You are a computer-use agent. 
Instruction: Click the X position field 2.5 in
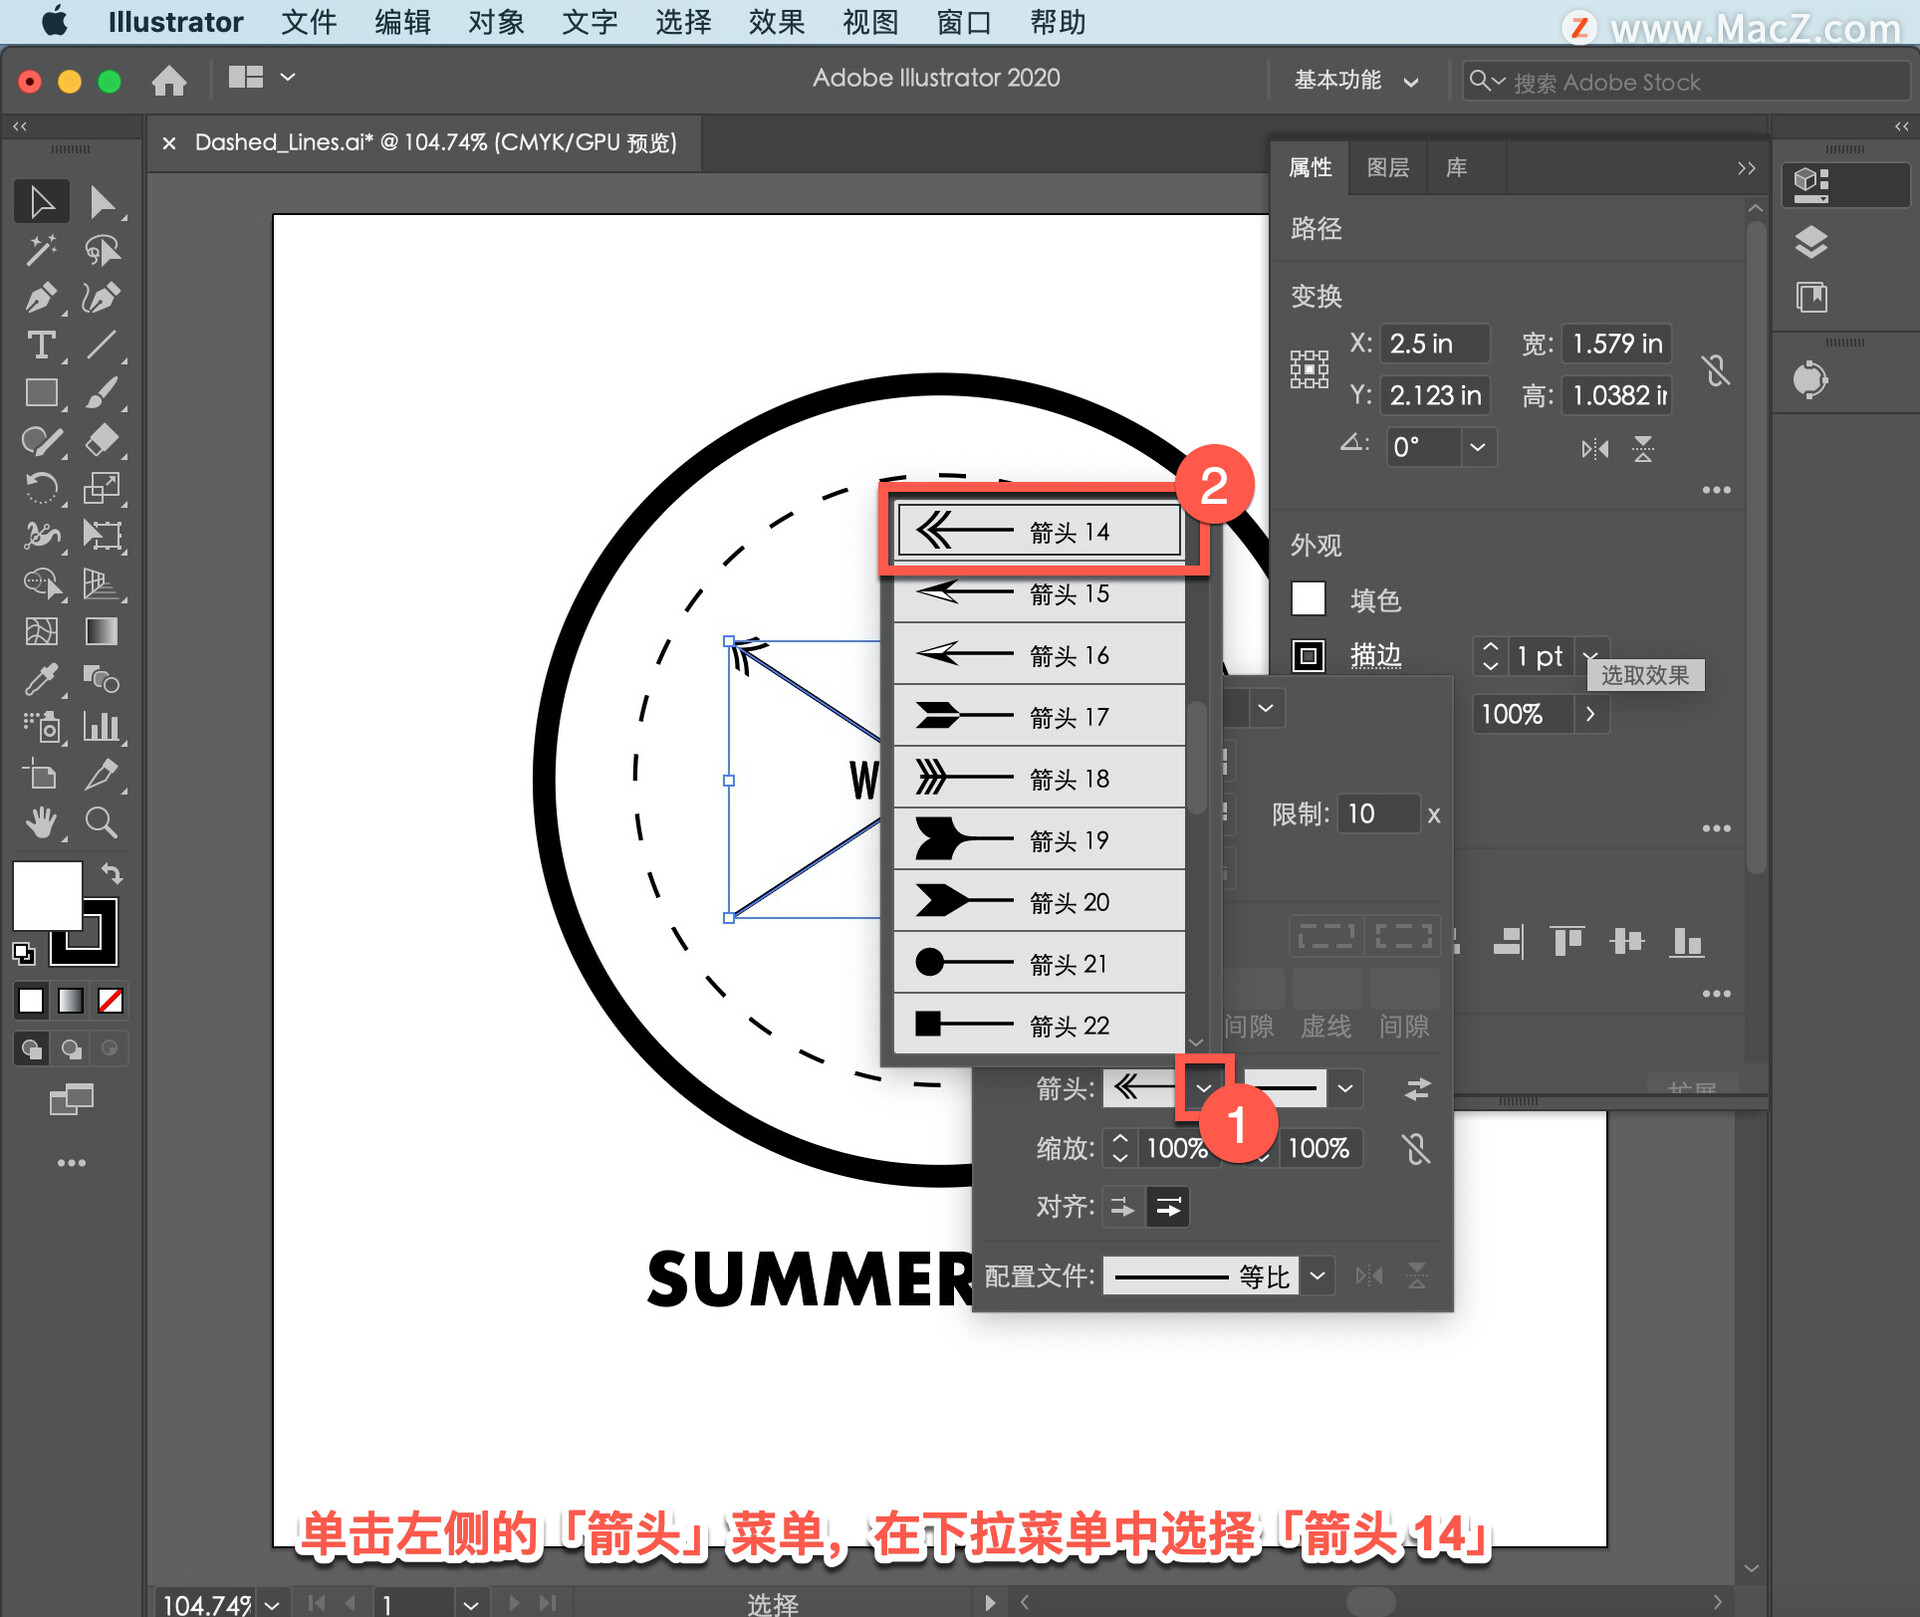coord(1435,344)
